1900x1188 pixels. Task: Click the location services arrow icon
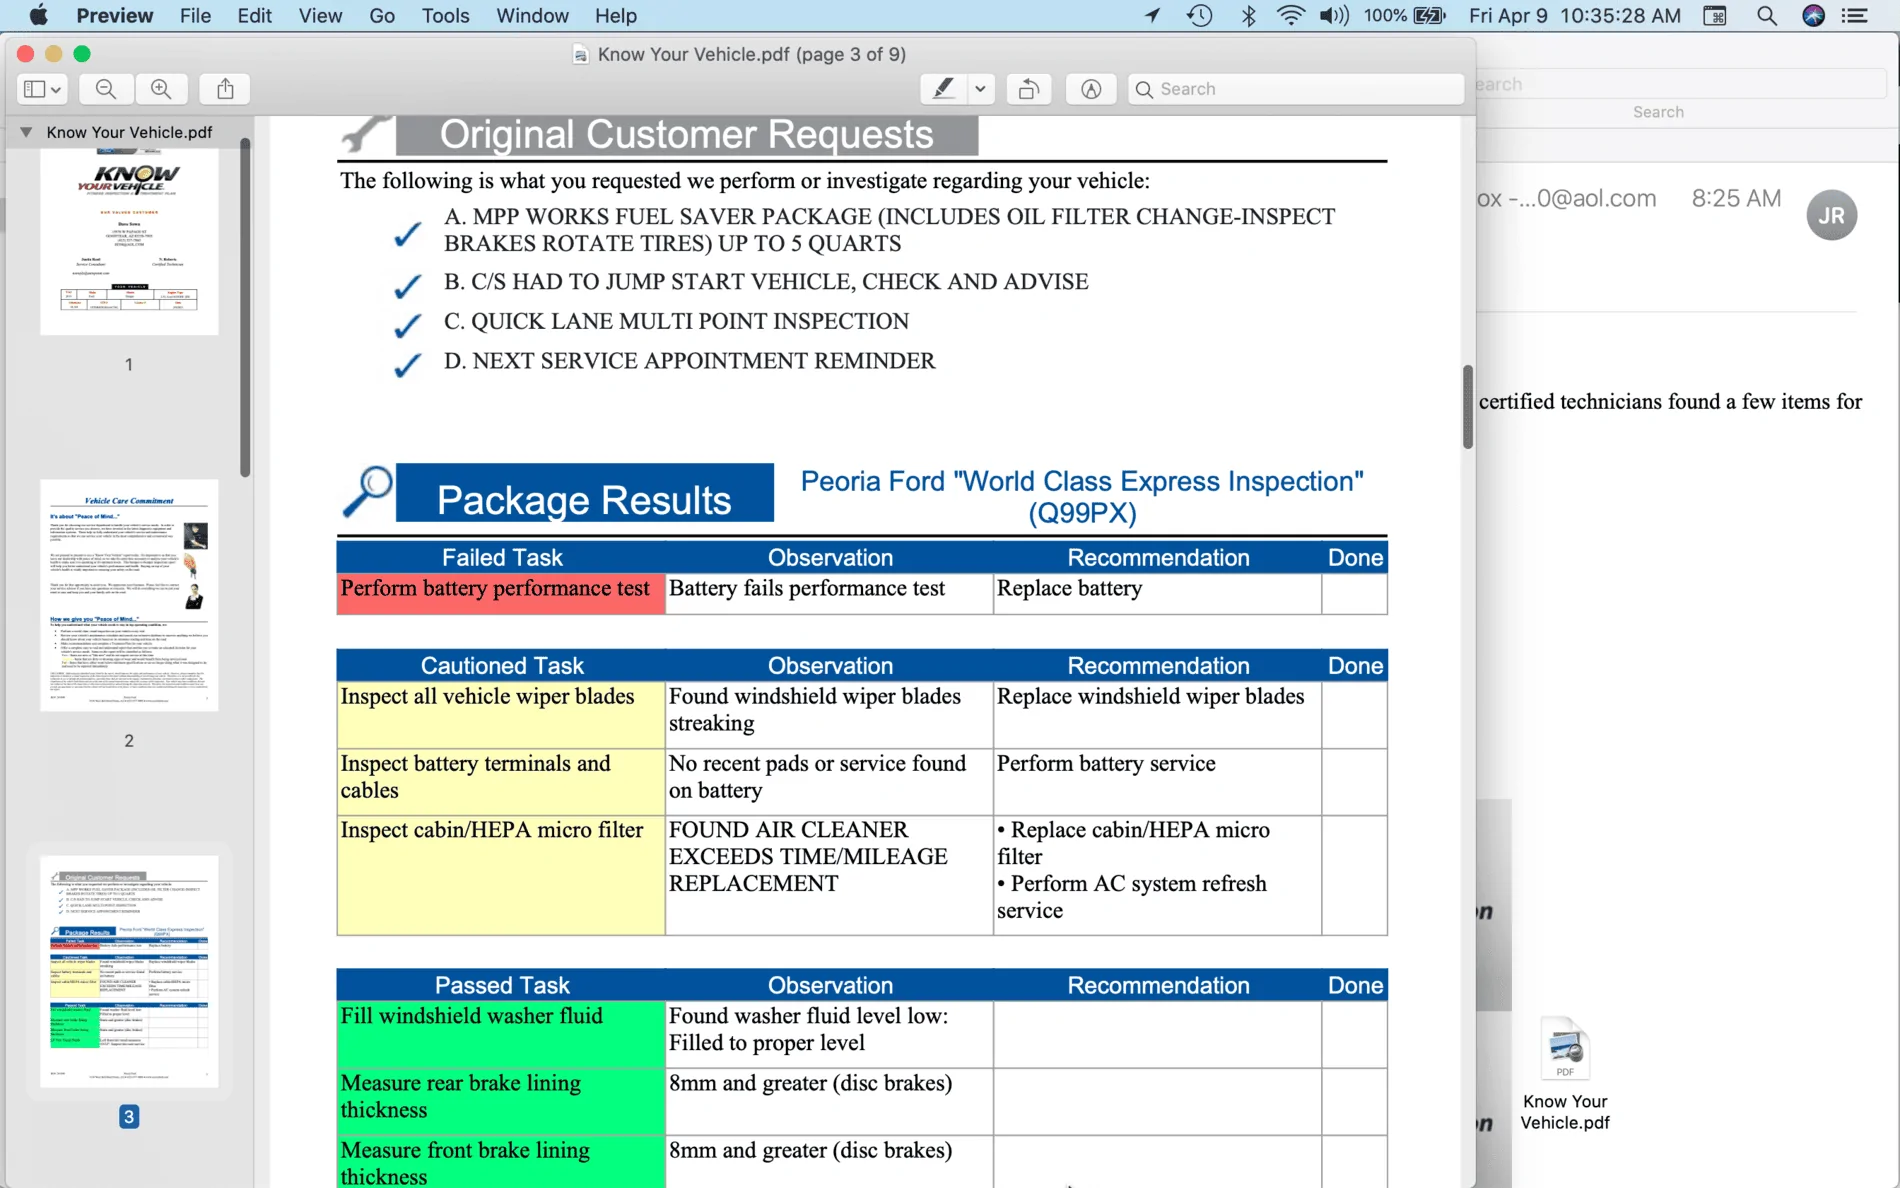pos(1152,15)
